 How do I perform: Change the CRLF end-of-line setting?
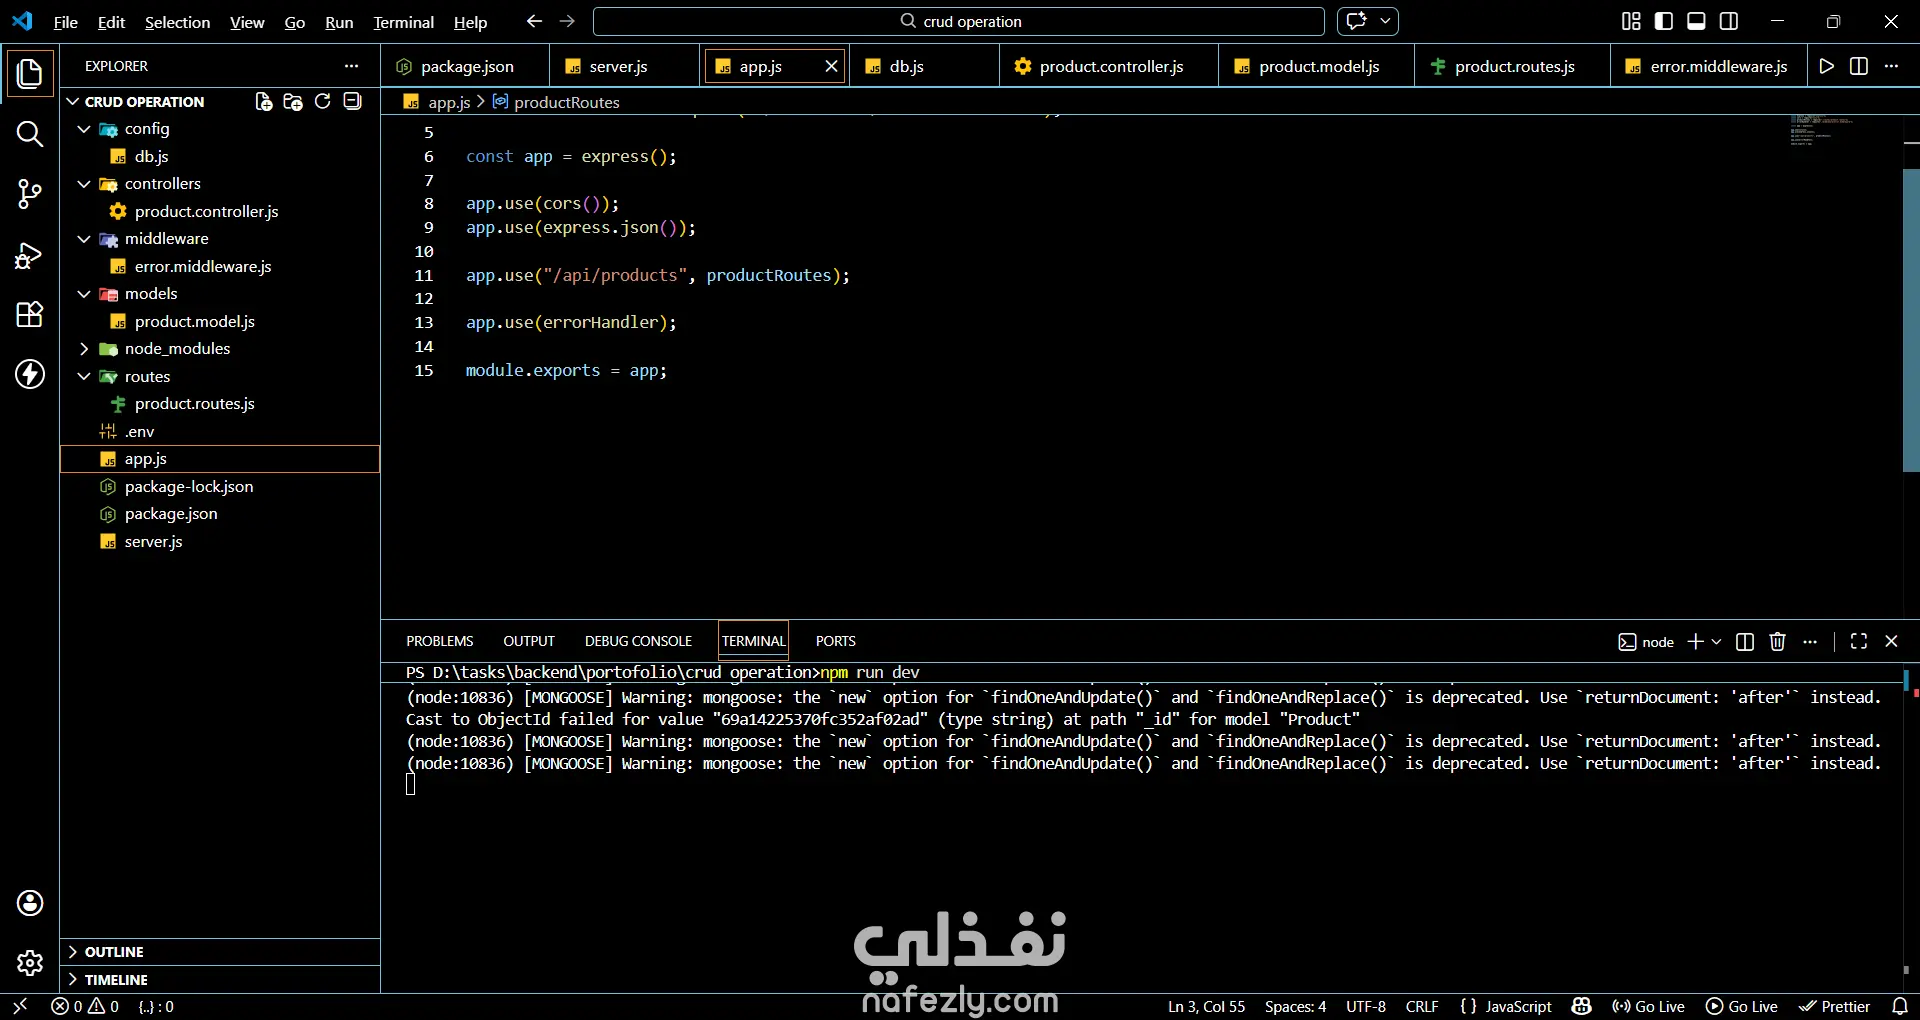(1422, 1007)
